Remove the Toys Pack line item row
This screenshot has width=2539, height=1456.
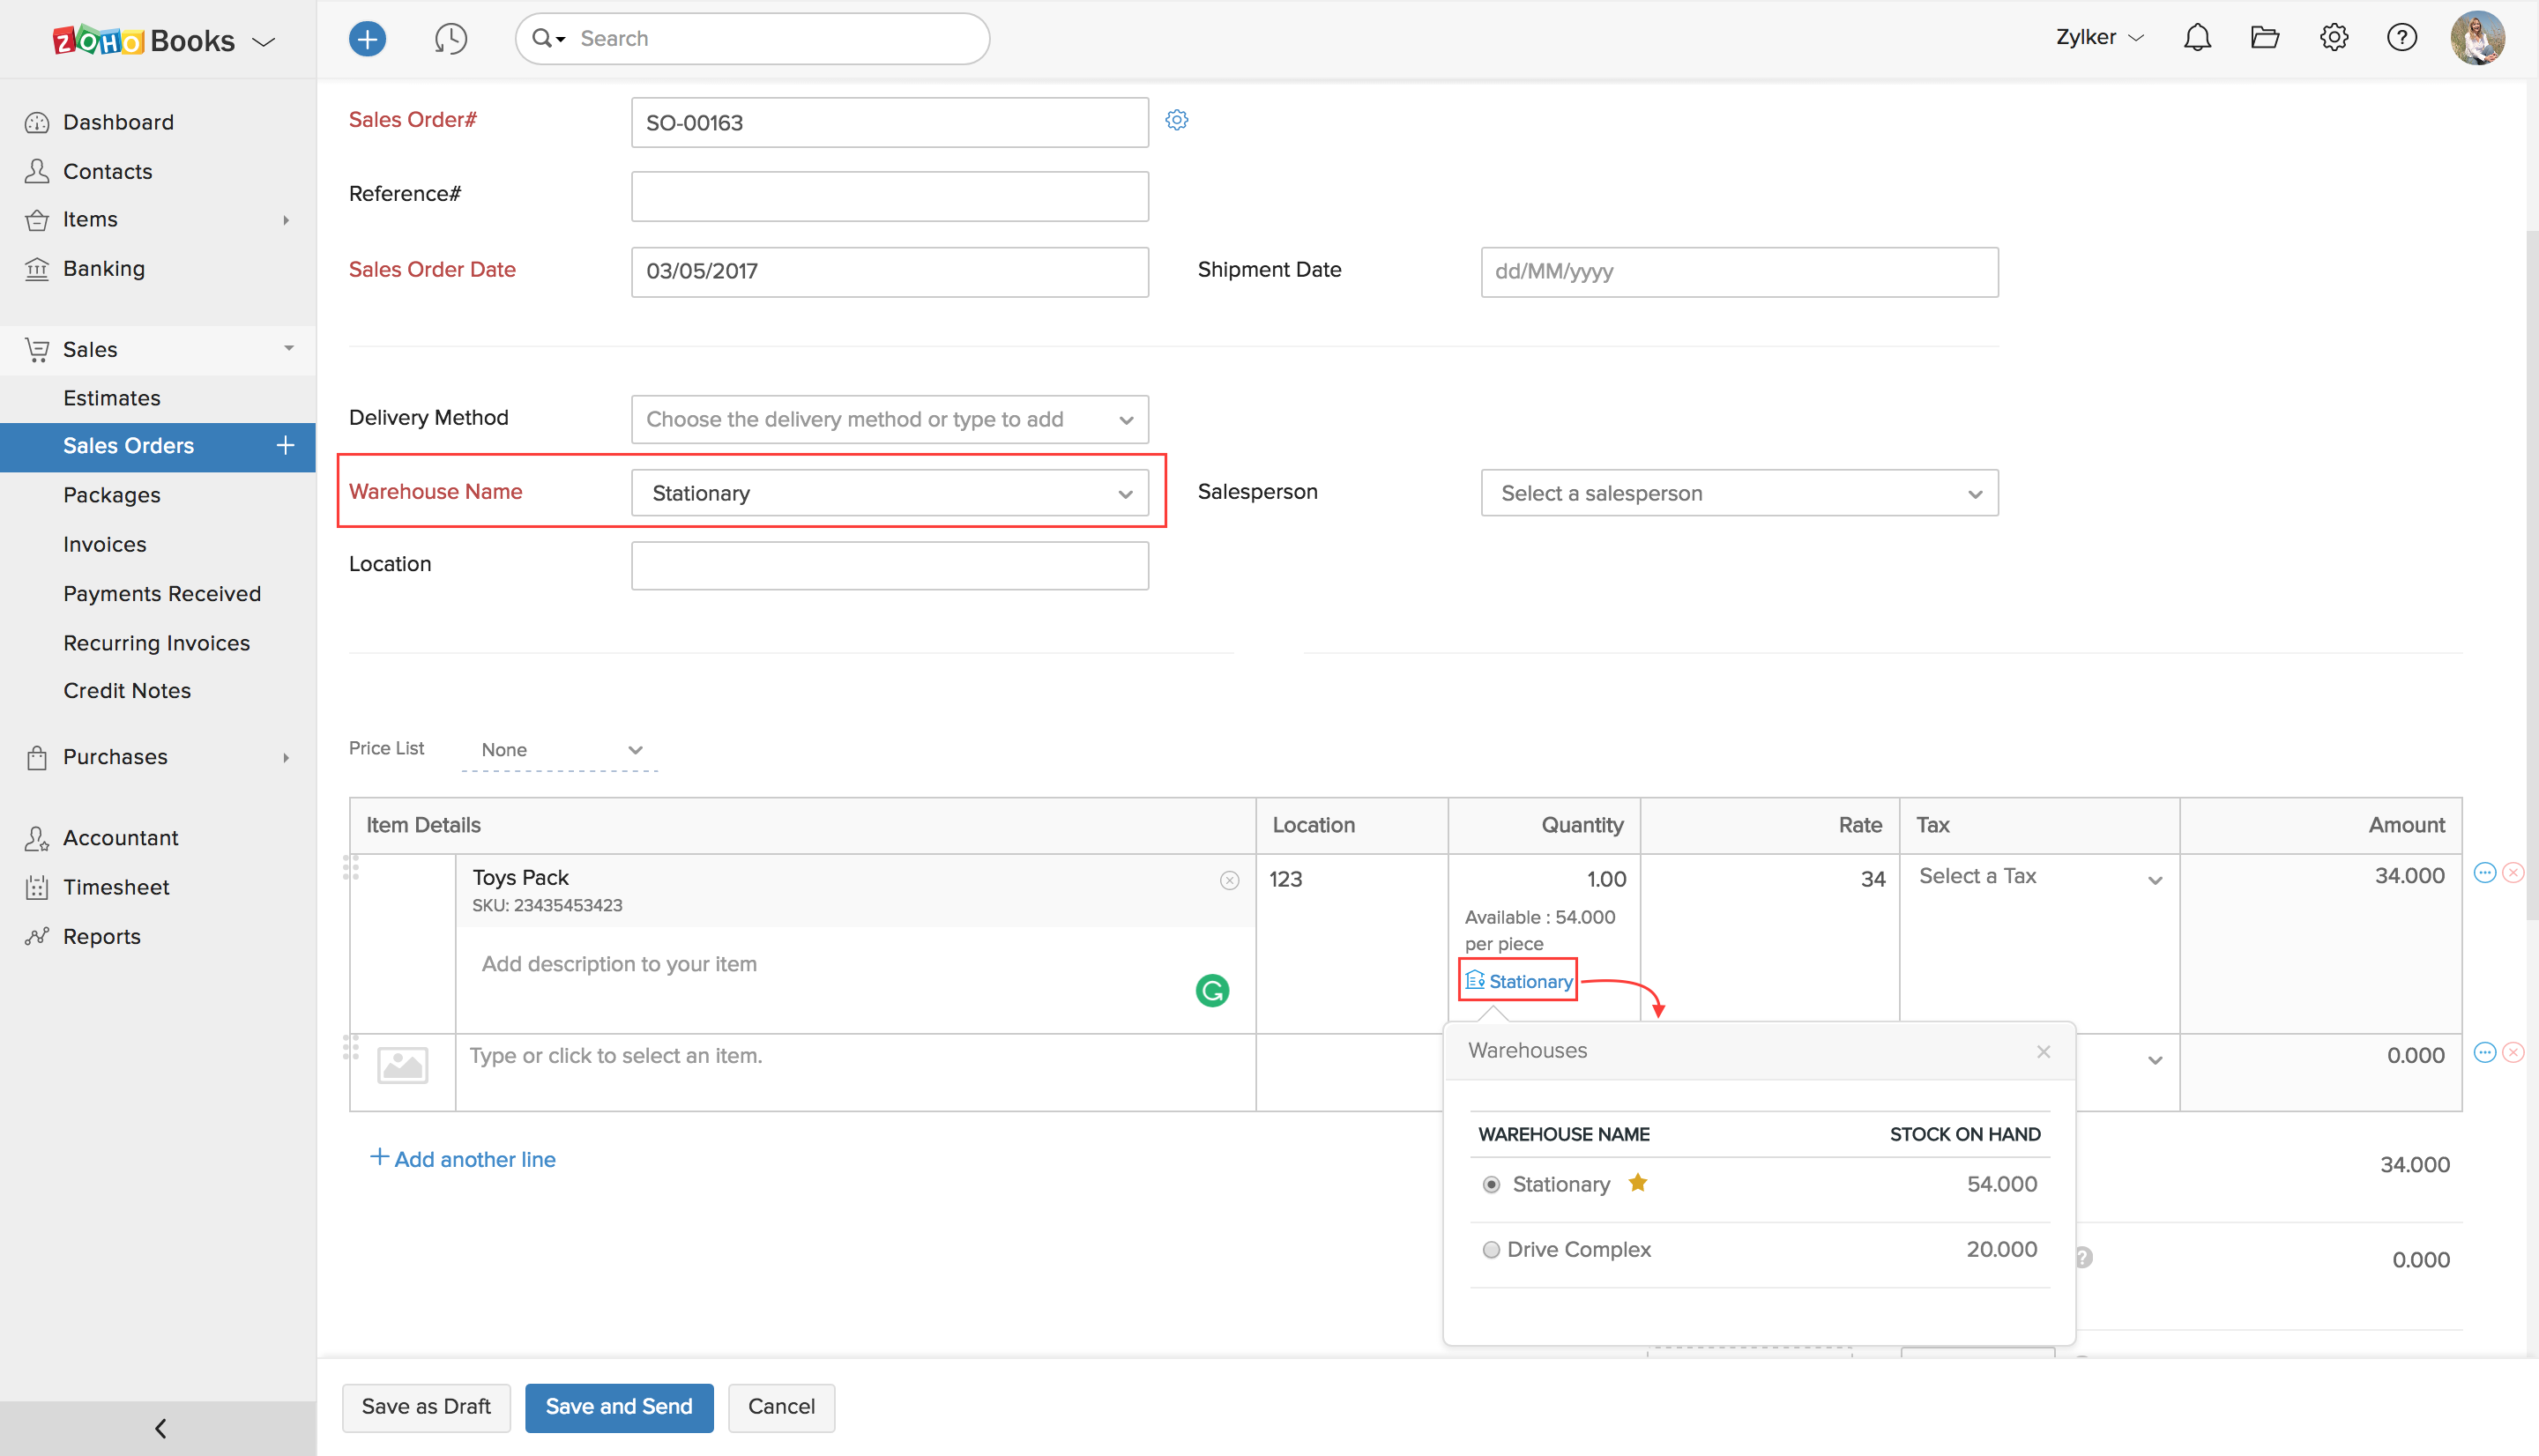click(2512, 873)
